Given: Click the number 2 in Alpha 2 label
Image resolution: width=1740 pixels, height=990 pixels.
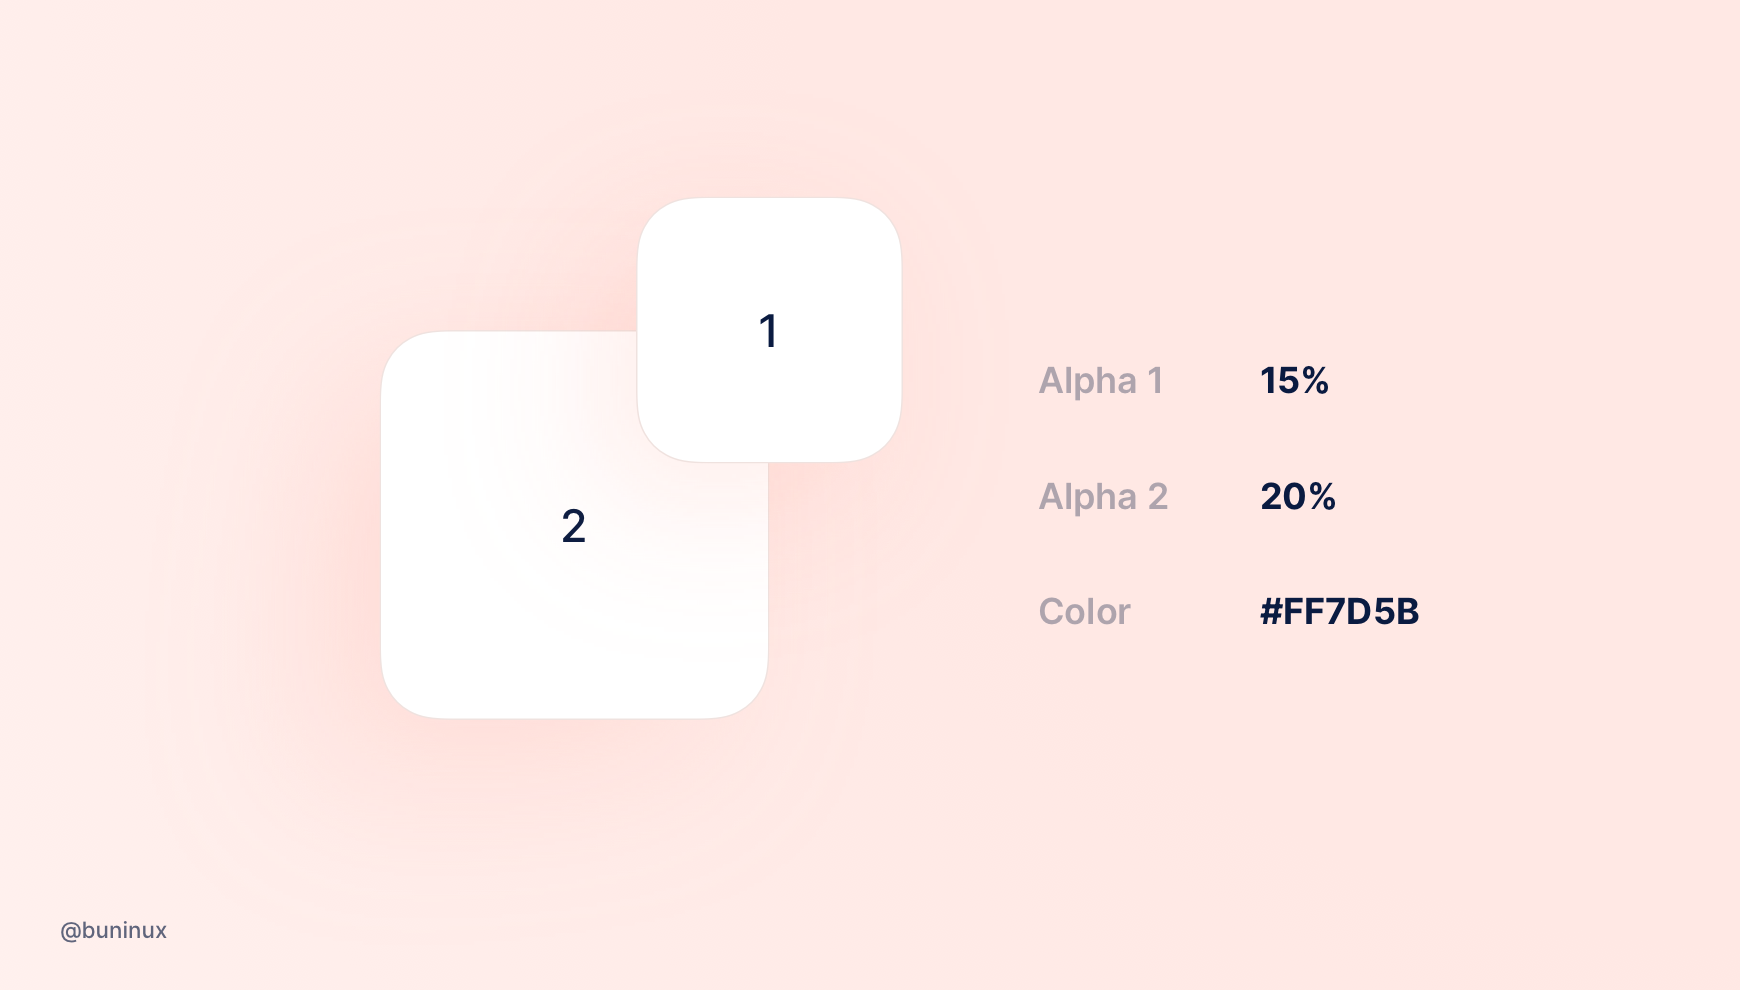Looking at the screenshot, I should tap(1157, 497).
